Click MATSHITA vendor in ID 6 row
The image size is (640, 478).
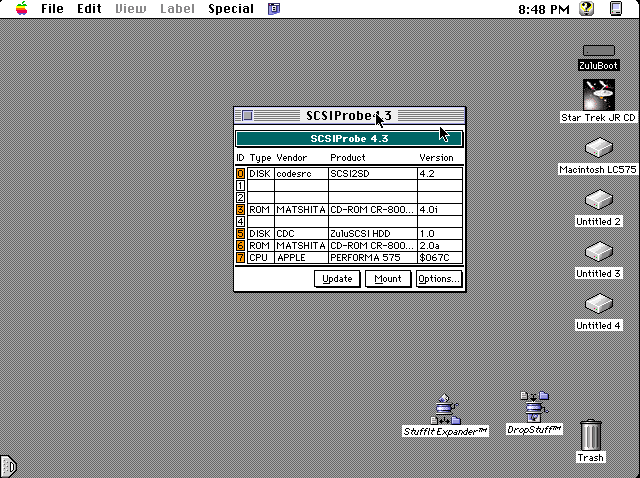click(301, 245)
